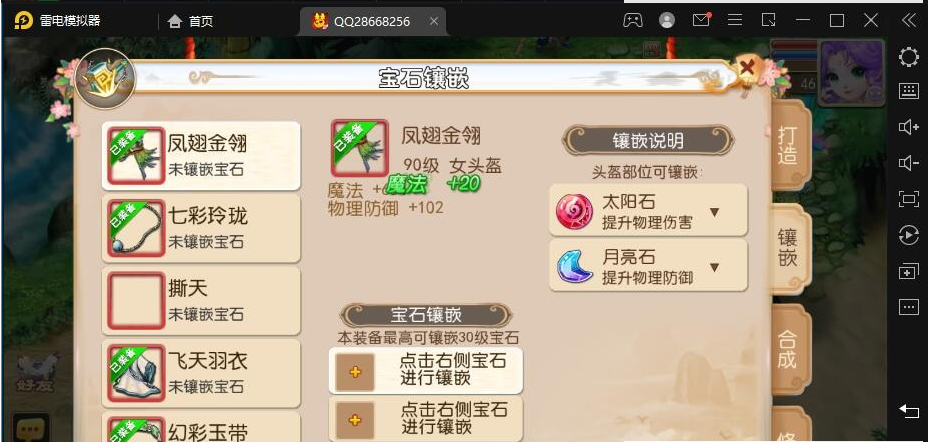Click the first empty gem slot plus

[x=355, y=372]
